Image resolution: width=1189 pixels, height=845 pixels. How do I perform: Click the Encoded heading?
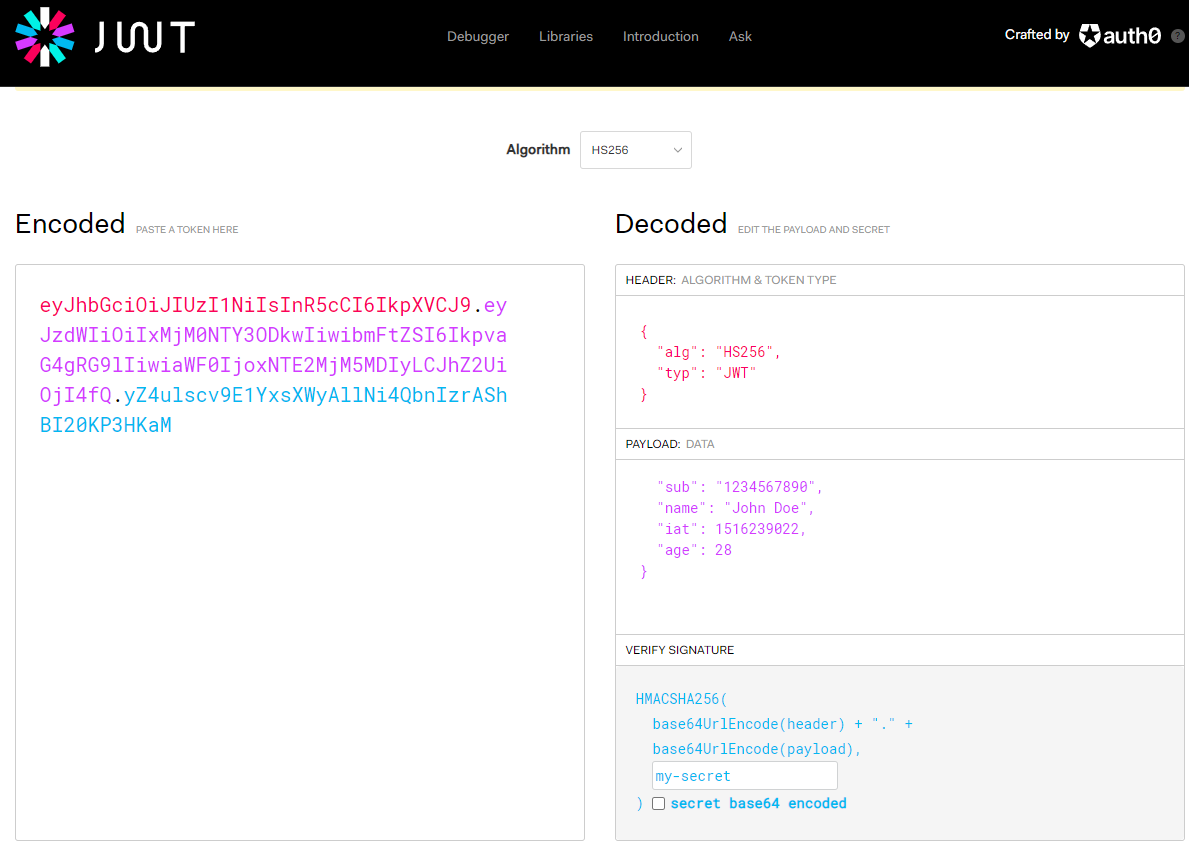70,224
